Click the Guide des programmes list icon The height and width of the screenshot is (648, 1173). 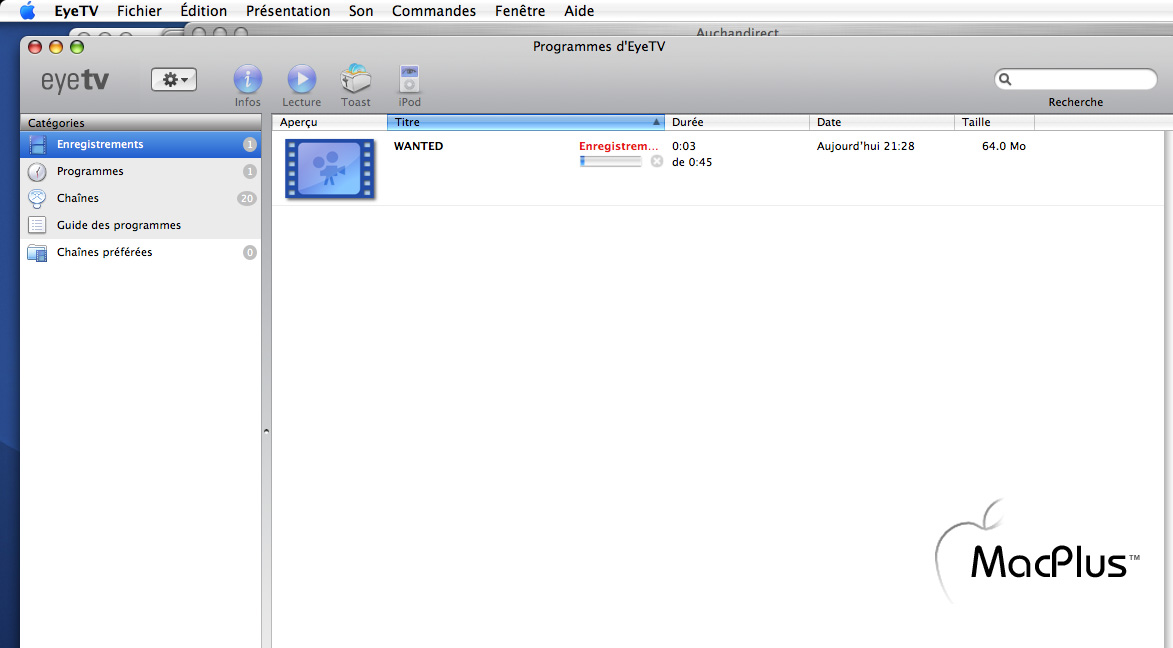click(37, 224)
